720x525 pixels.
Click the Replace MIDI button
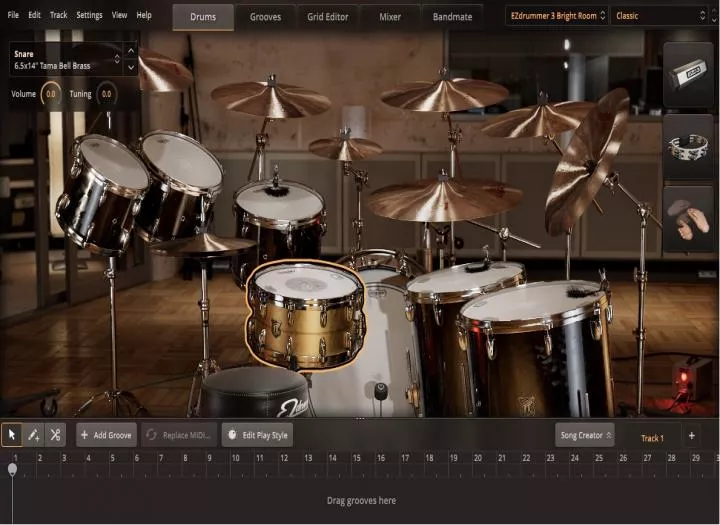180,435
